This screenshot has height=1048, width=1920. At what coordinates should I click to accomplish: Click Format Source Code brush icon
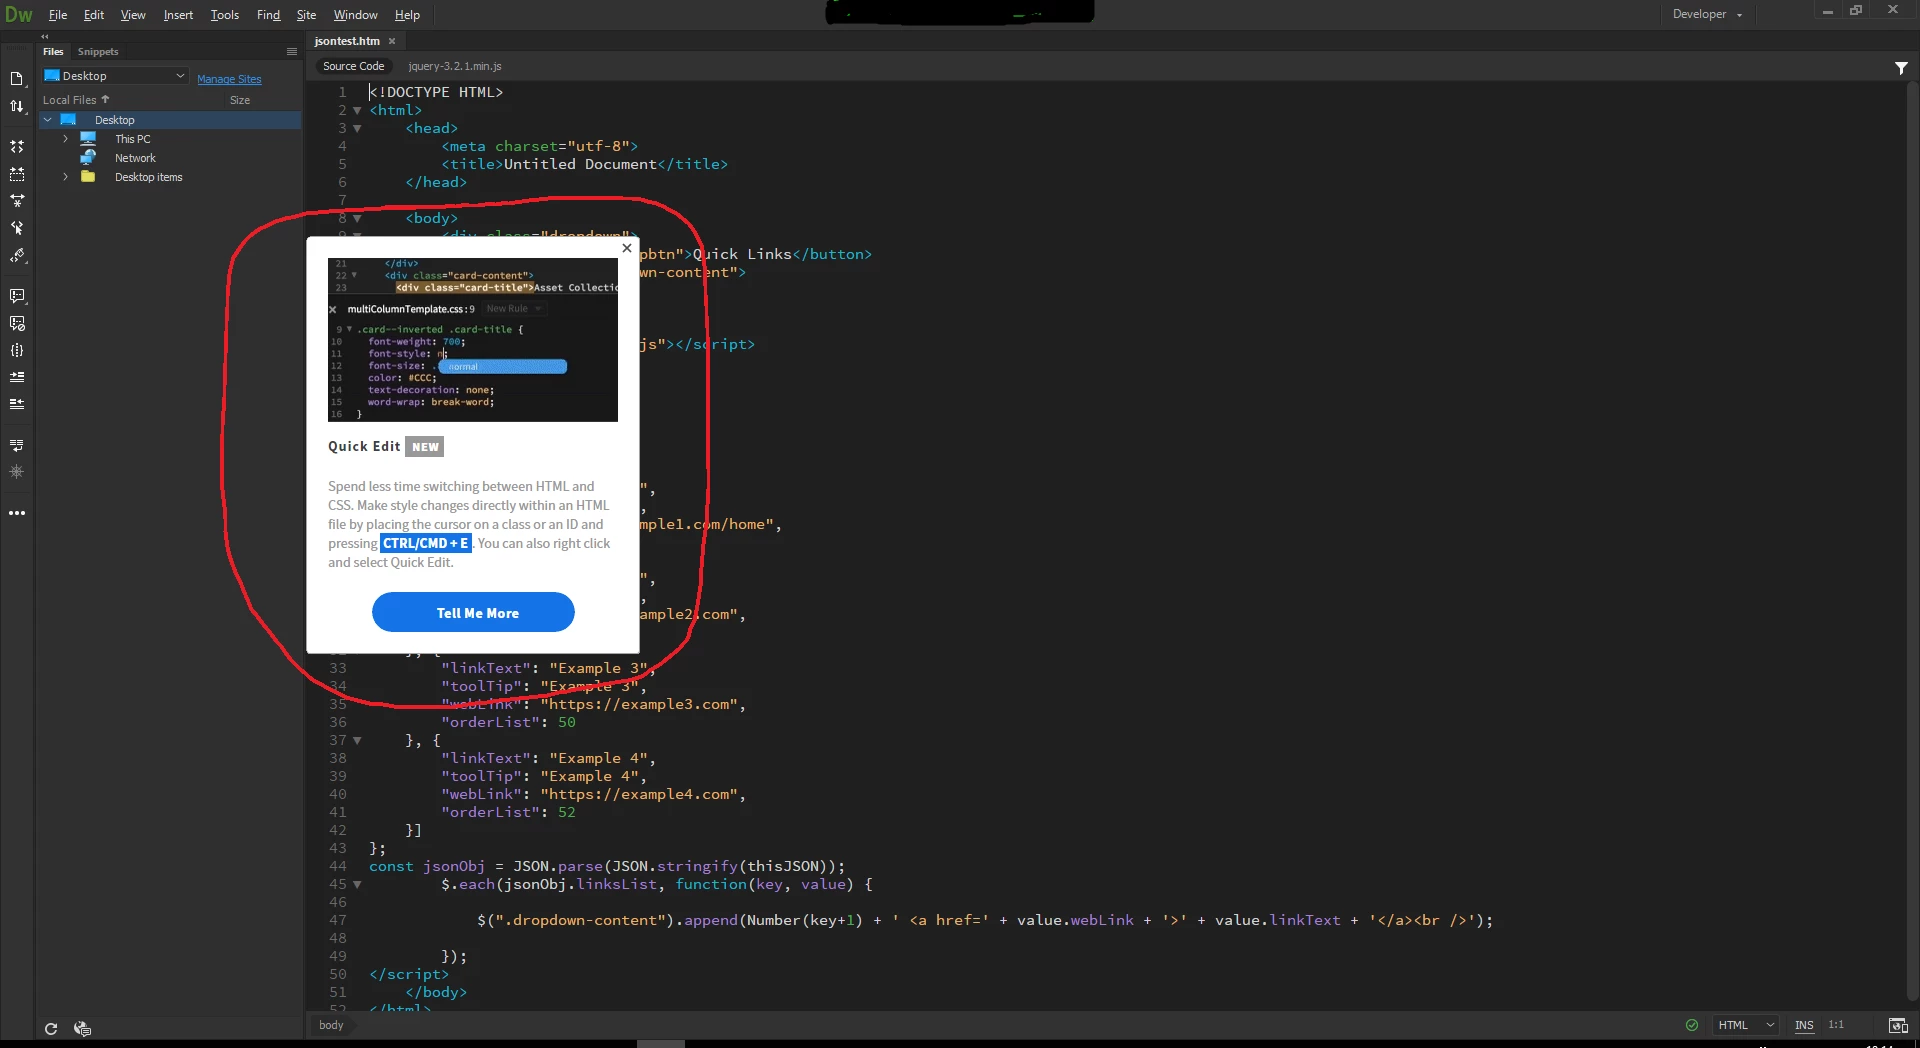pos(17,256)
